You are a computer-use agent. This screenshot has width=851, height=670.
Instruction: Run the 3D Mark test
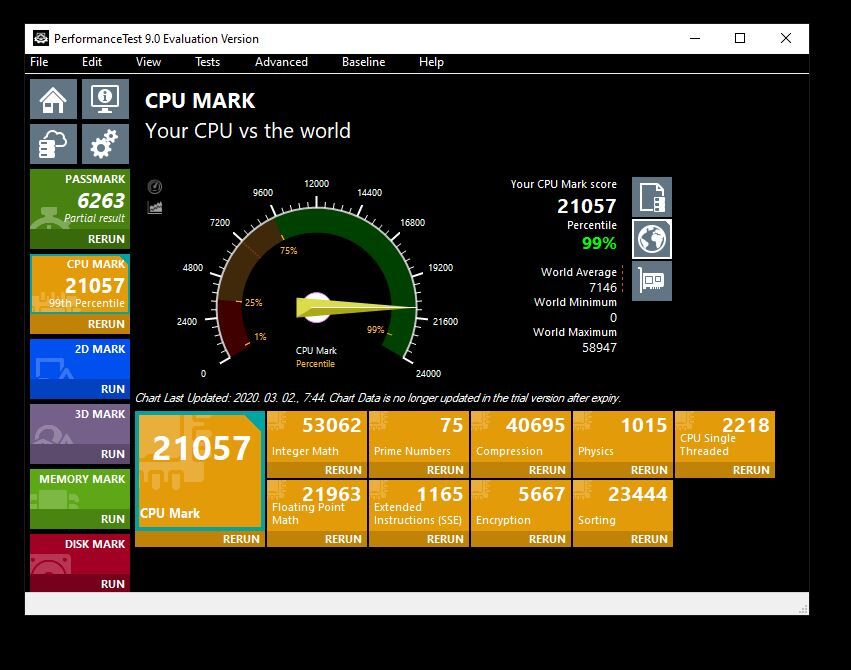pos(80,454)
